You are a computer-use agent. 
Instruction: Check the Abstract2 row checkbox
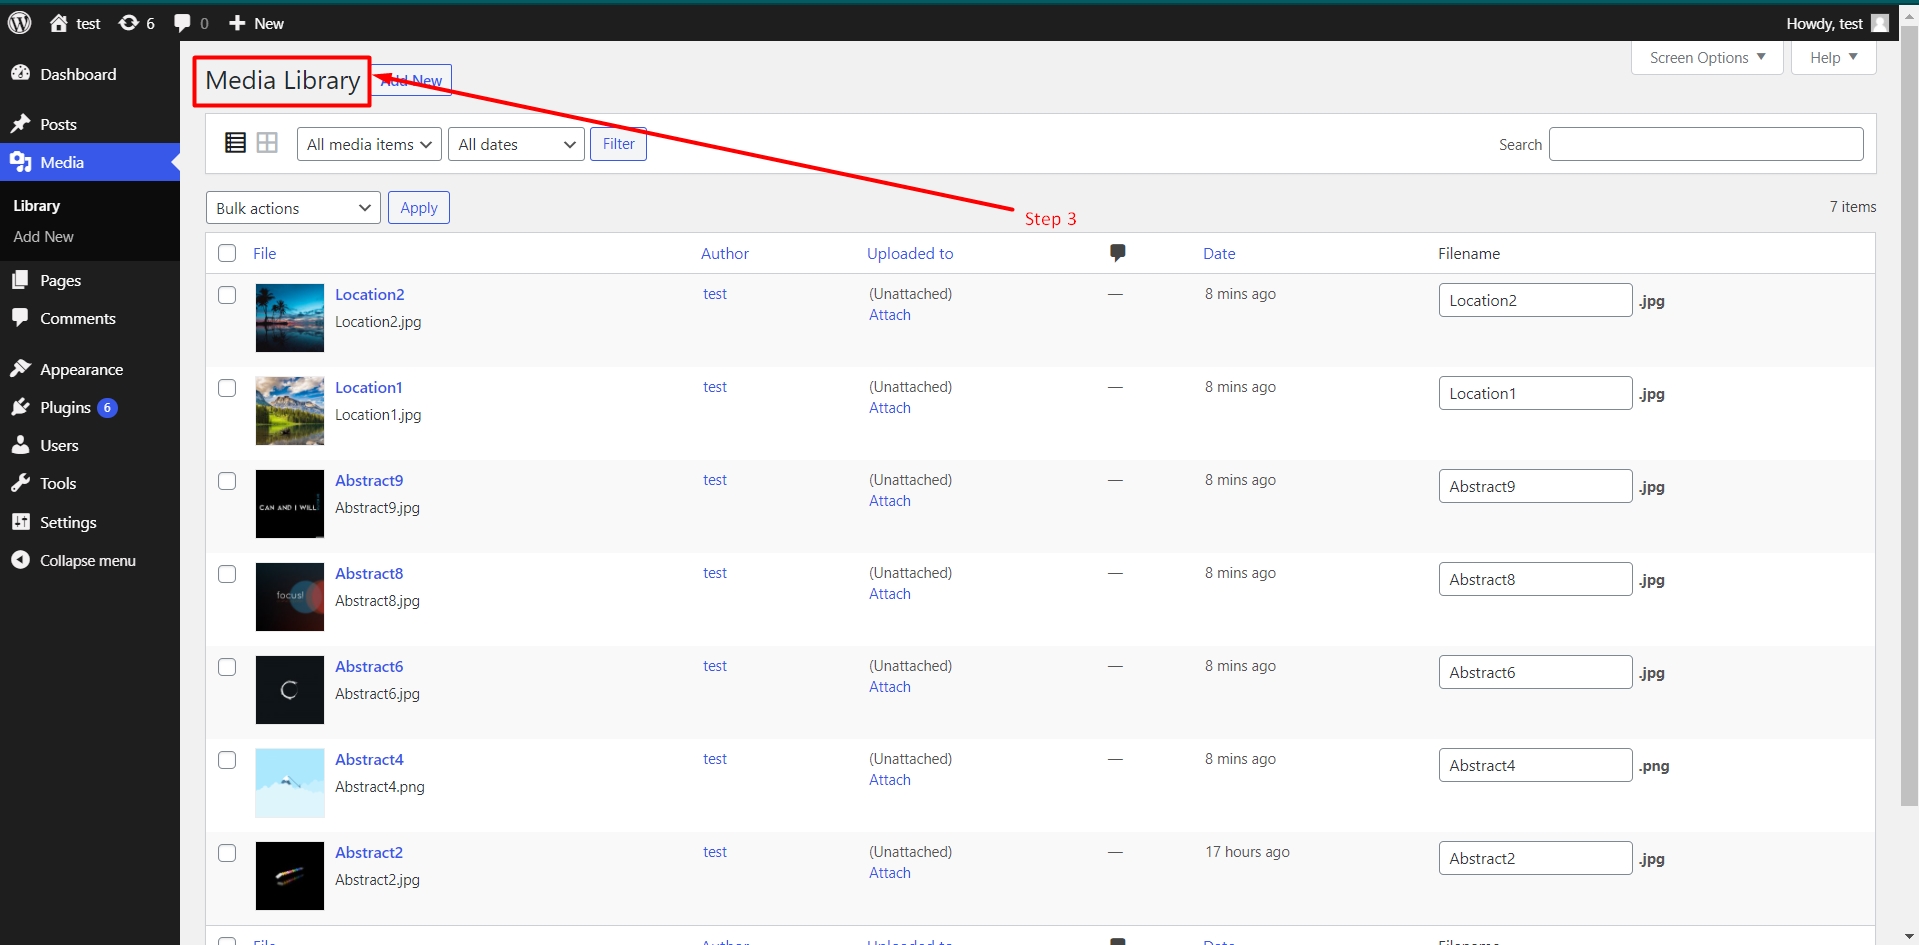pos(227,853)
